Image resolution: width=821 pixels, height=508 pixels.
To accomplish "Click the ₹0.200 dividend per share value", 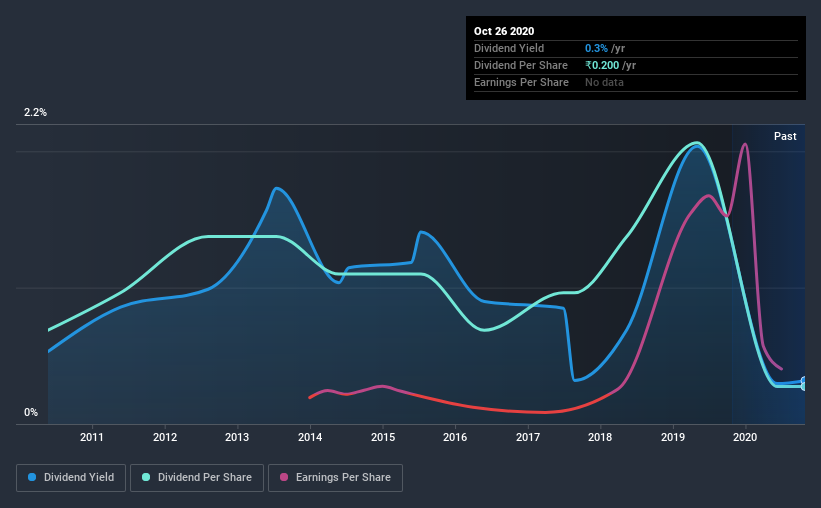I will (602, 65).
